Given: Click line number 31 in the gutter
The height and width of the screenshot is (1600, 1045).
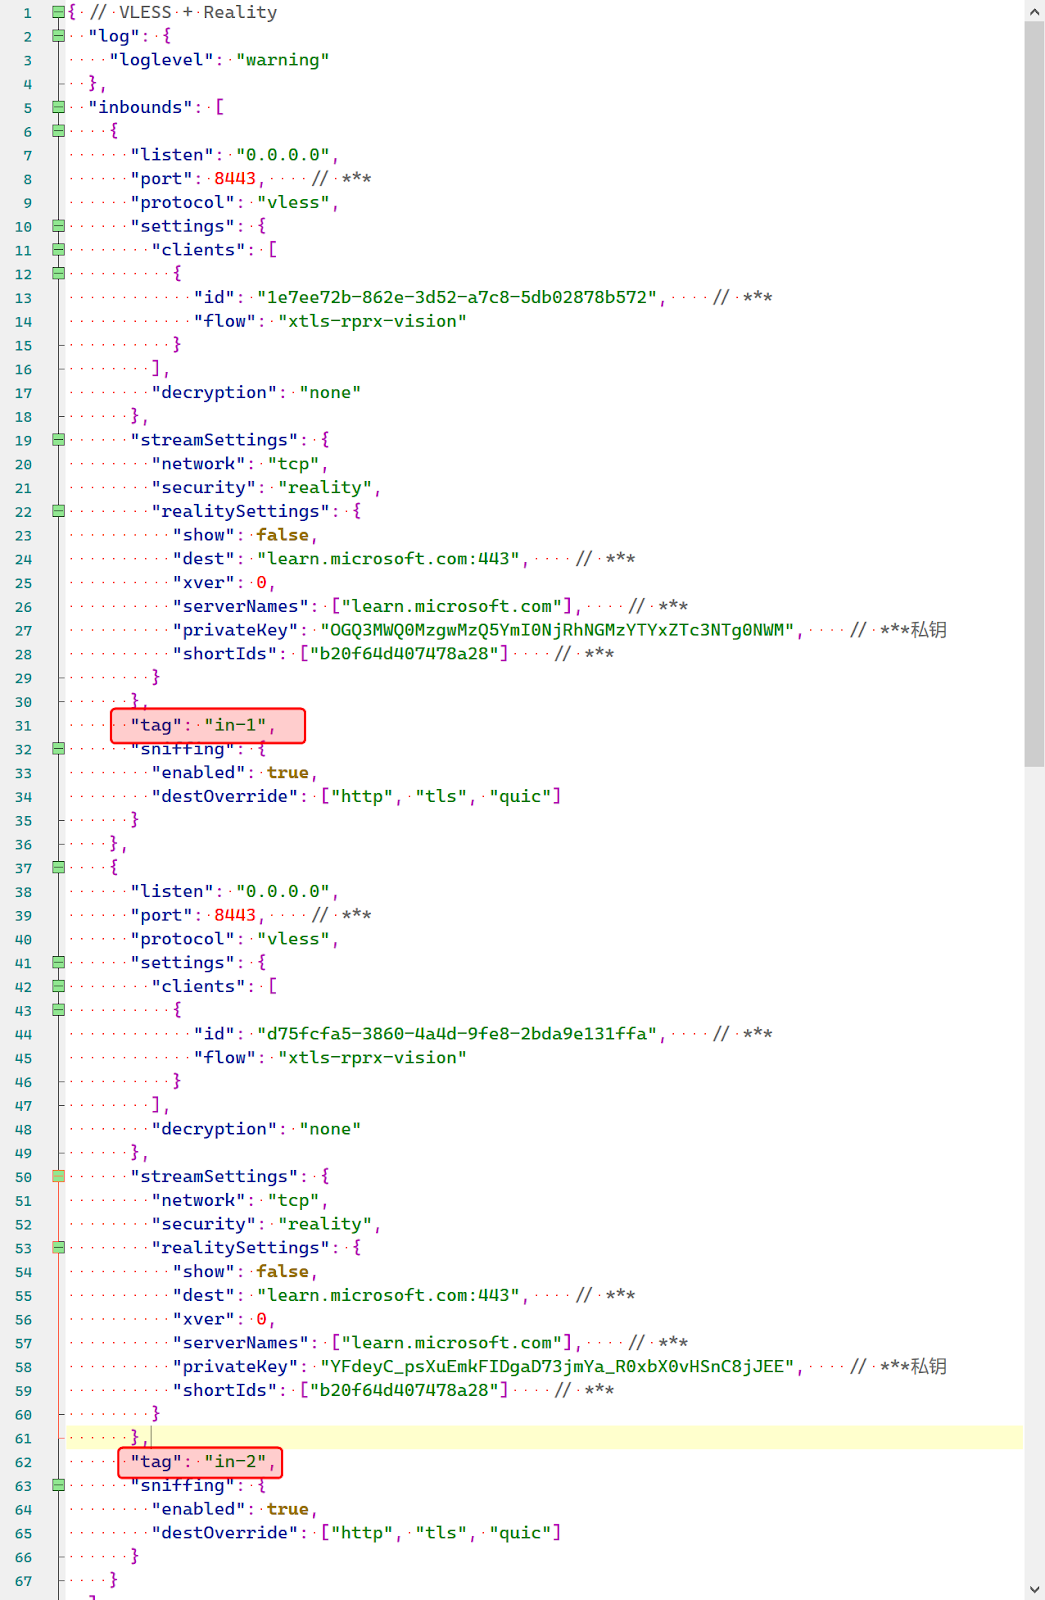Looking at the screenshot, I should point(24,726).
